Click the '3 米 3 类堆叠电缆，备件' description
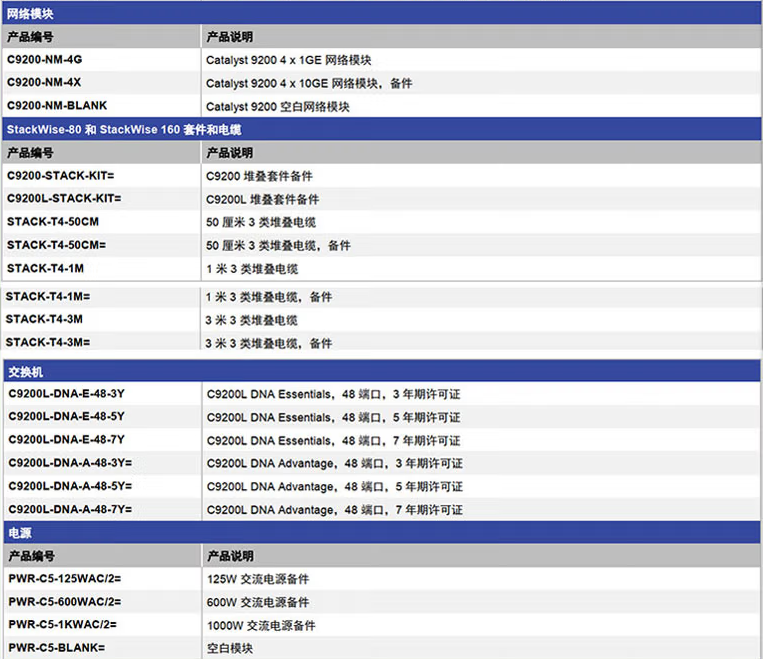The image size is (763, 659). [269, 344]
